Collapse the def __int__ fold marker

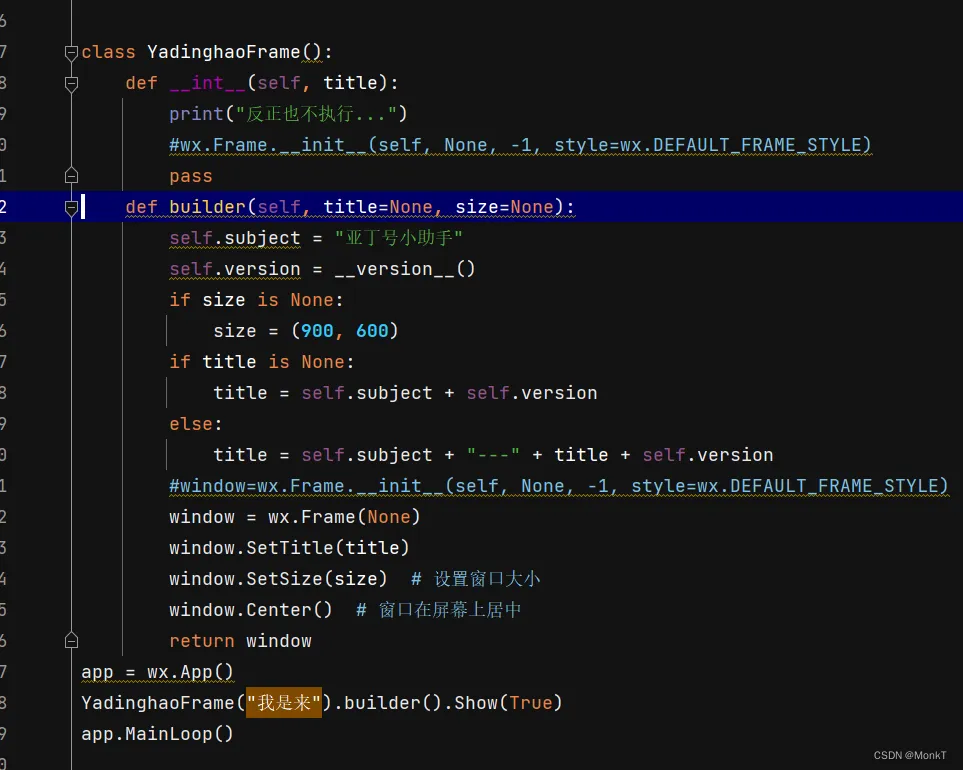point(71,84)
